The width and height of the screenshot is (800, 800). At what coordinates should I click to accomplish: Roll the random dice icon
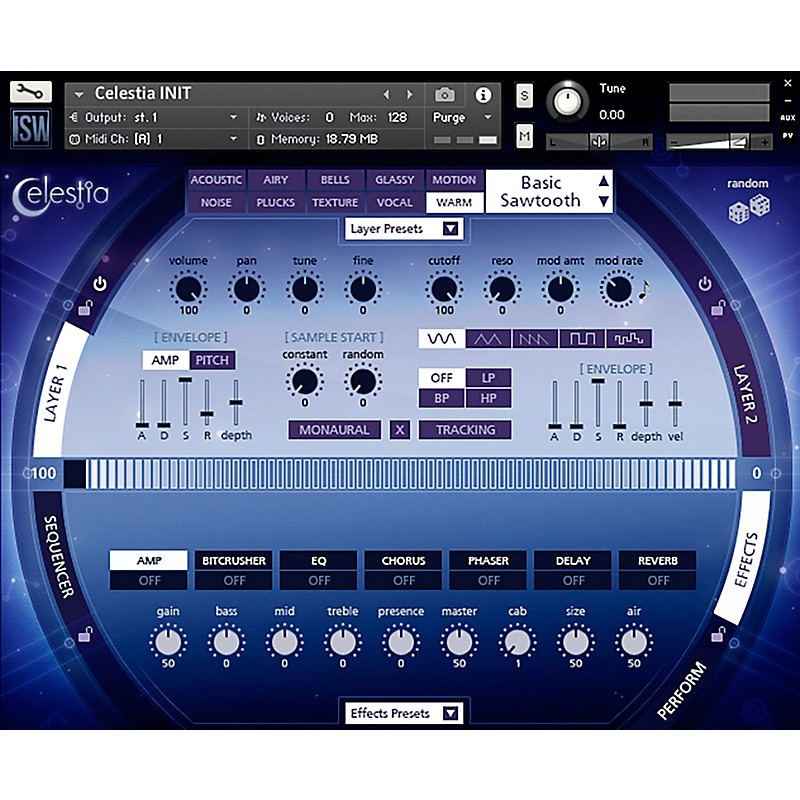(x=749, y=207)
